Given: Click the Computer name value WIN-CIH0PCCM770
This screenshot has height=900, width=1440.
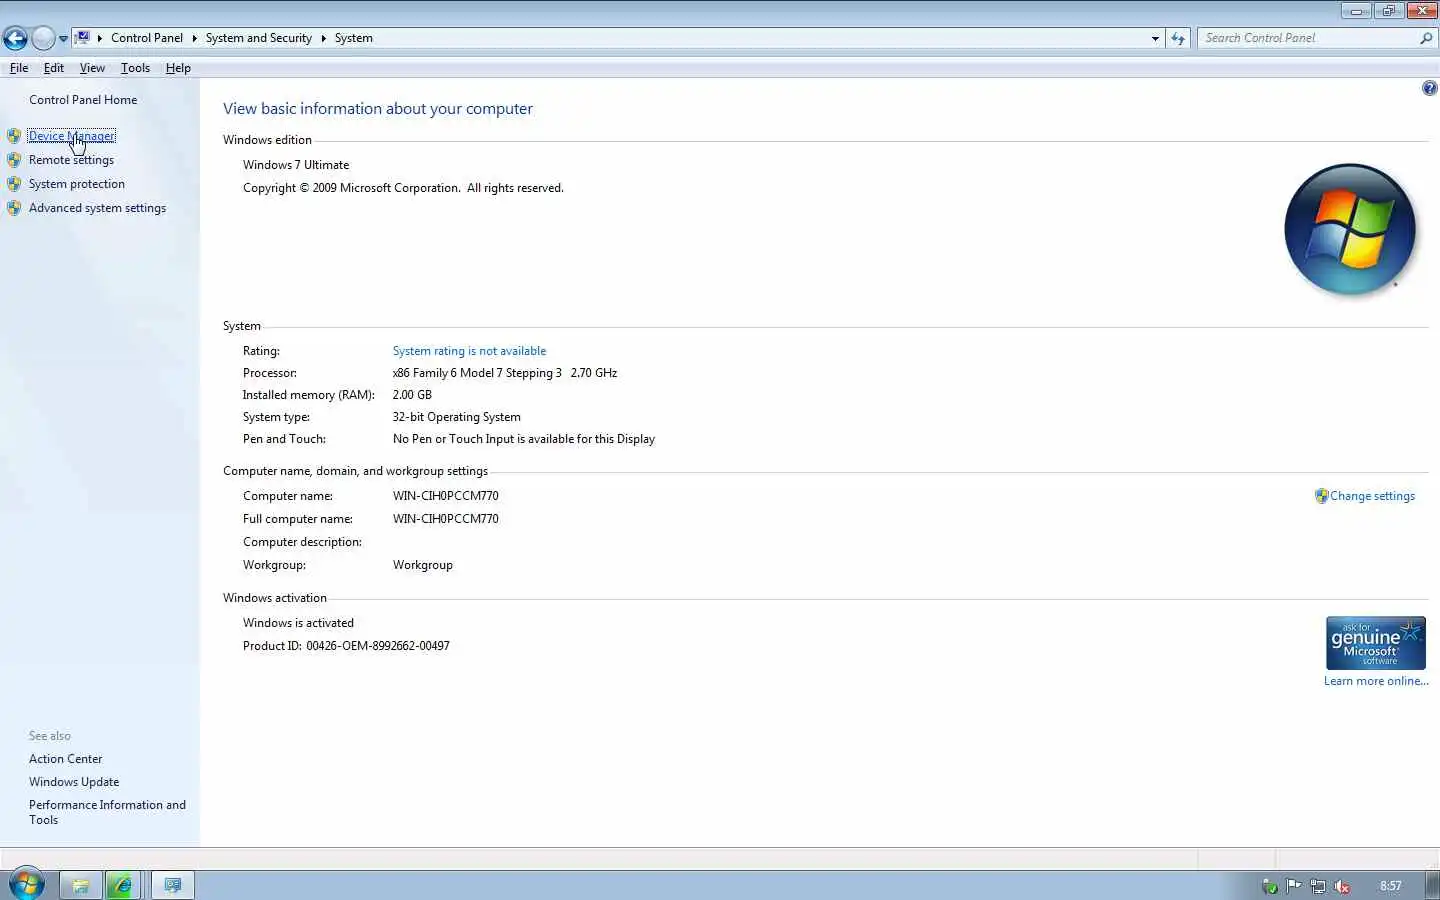Looking at the screenshot, I should (x=445, y=496).
